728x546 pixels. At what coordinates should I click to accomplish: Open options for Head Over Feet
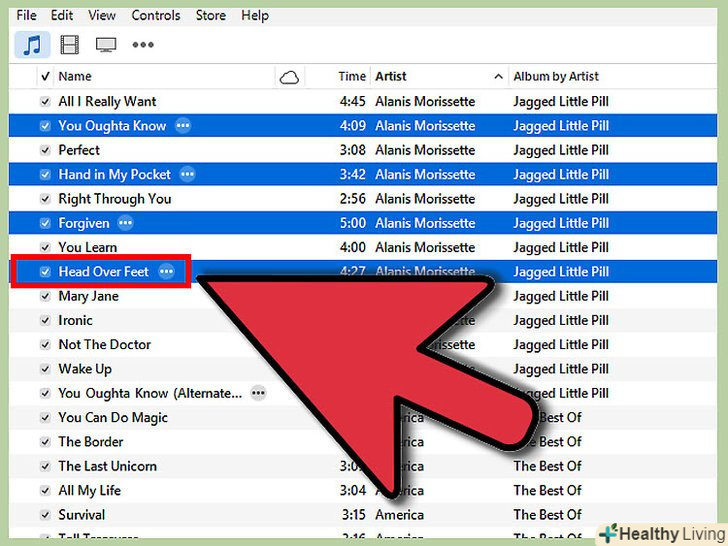tap(167, 272)
